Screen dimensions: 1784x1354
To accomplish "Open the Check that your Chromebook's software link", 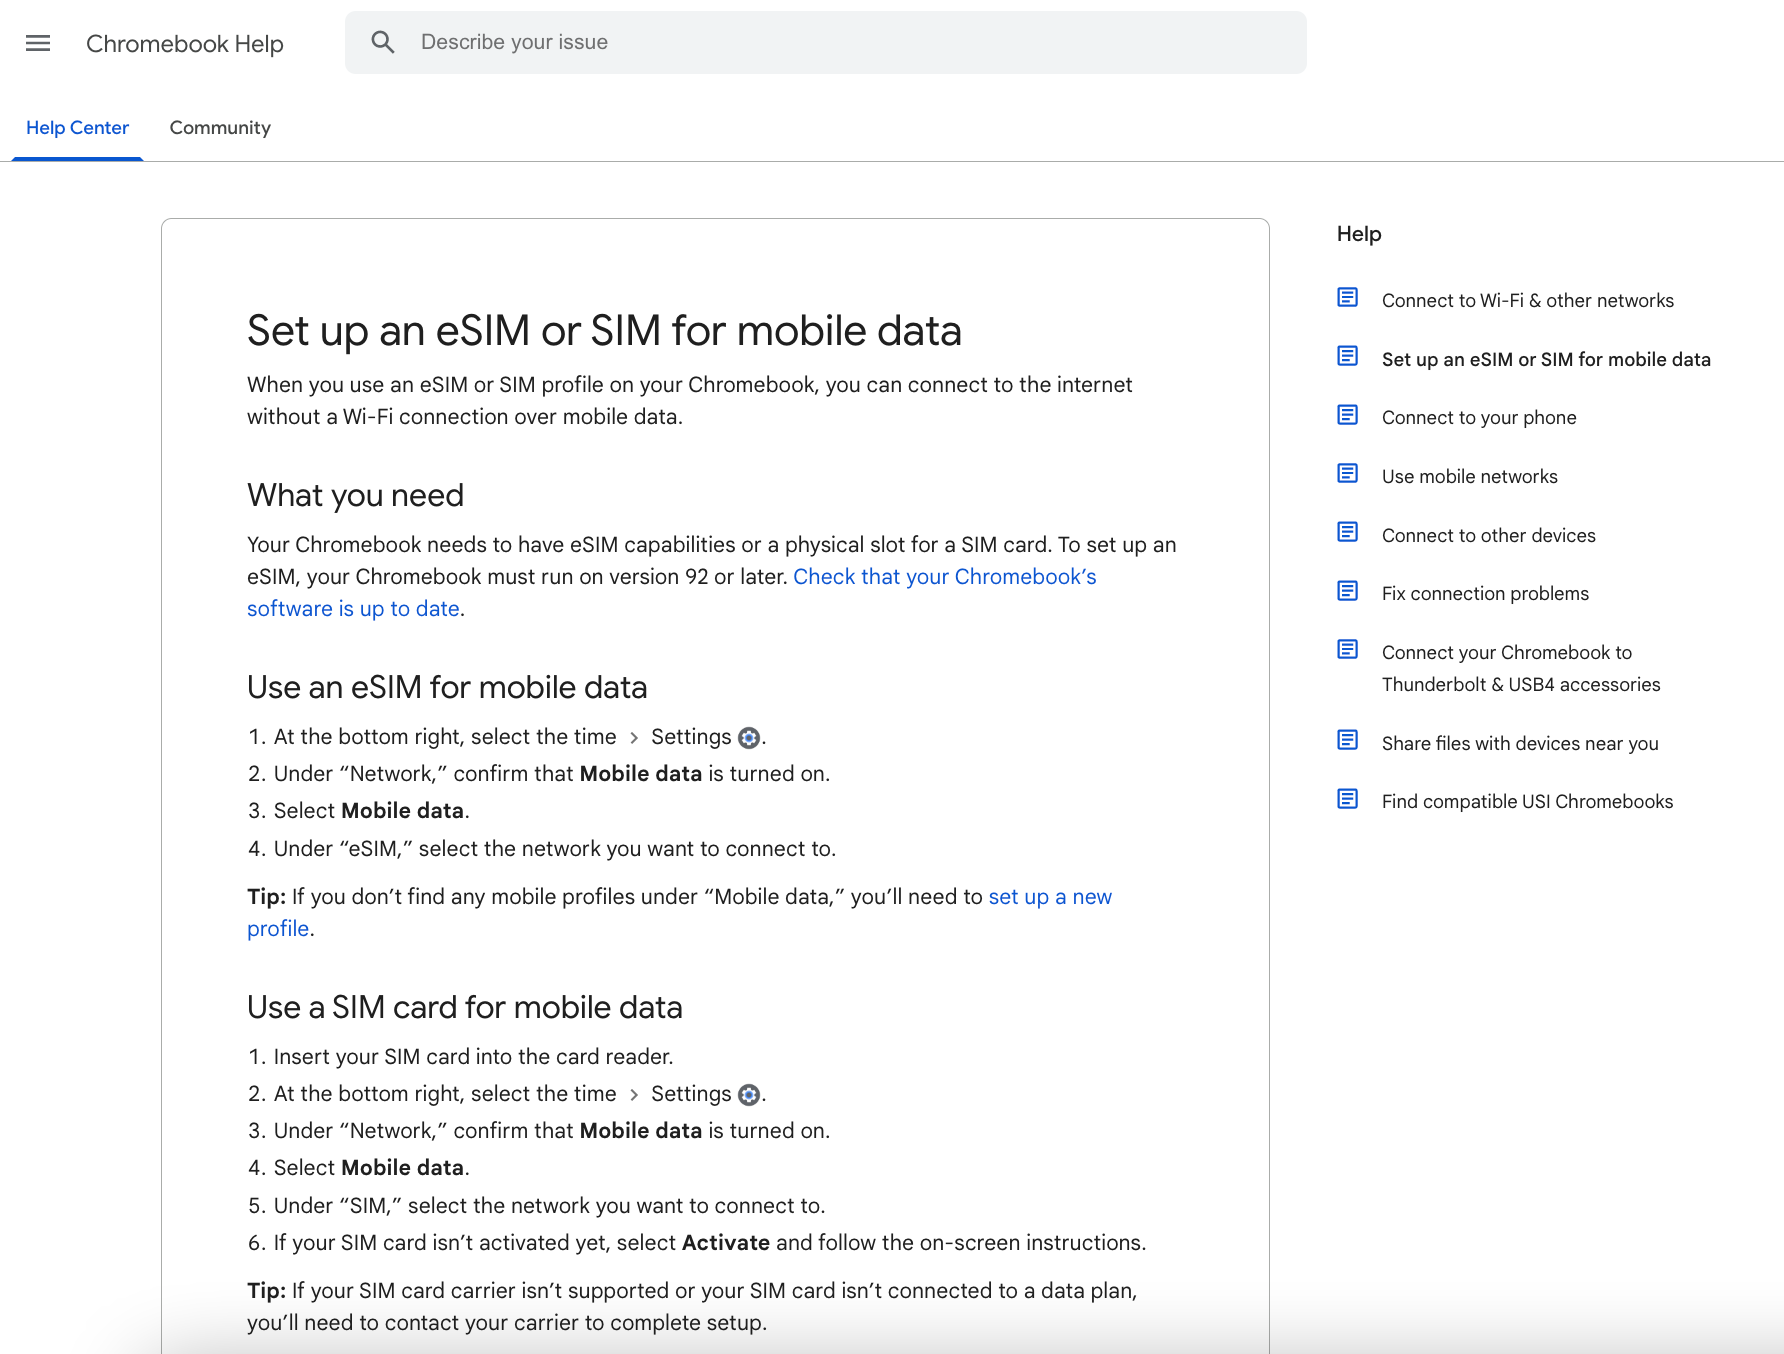I will click(944, 577).
